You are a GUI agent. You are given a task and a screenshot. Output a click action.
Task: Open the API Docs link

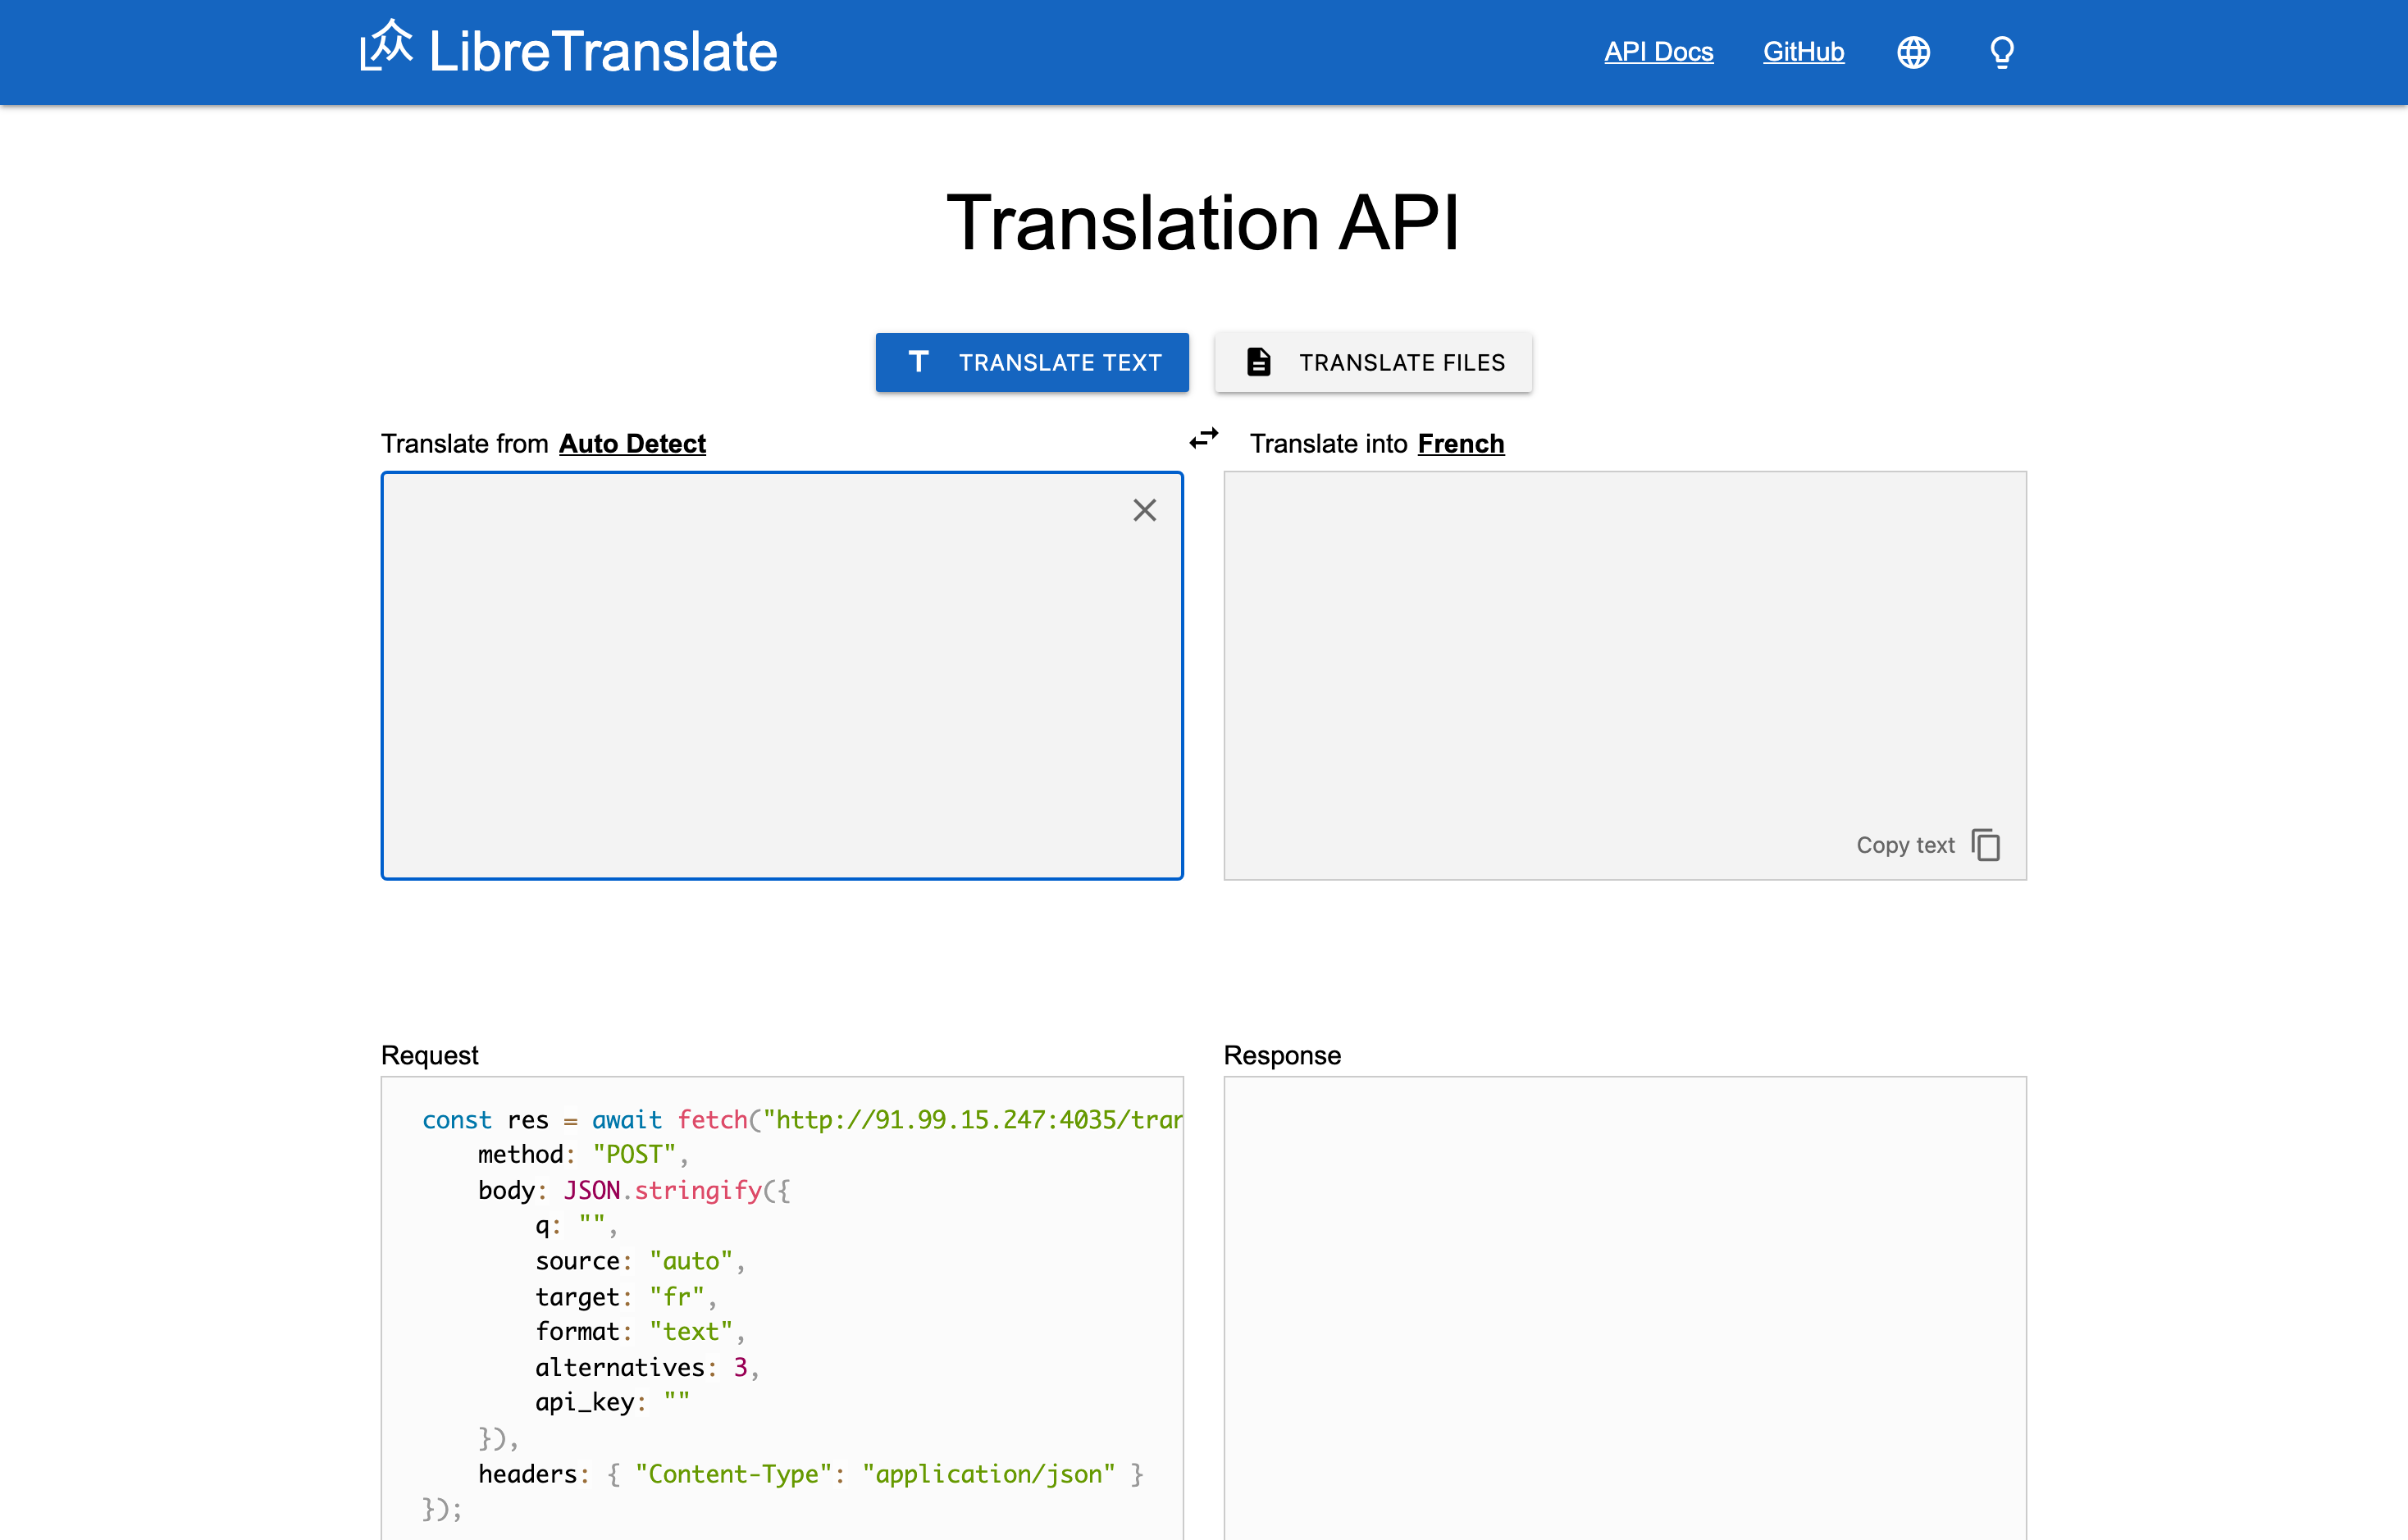click(1658, 52)
